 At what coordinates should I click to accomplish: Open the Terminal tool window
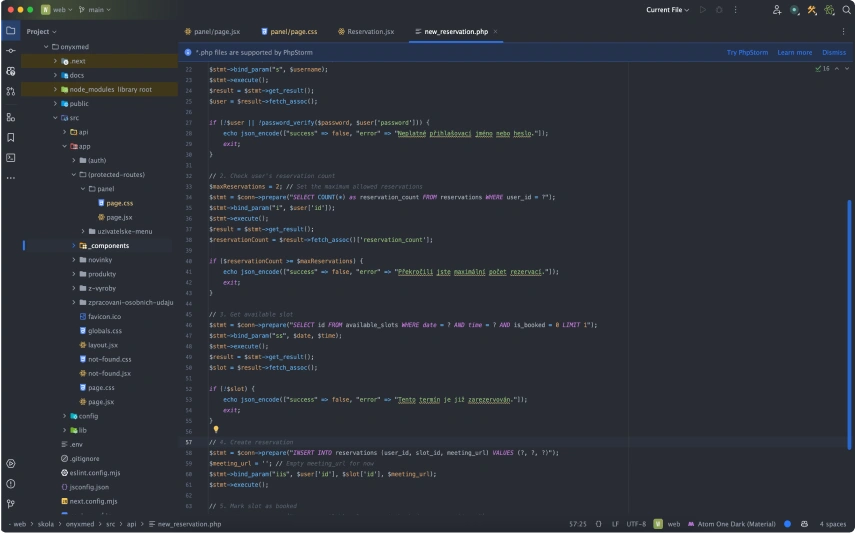click(11, 157)
